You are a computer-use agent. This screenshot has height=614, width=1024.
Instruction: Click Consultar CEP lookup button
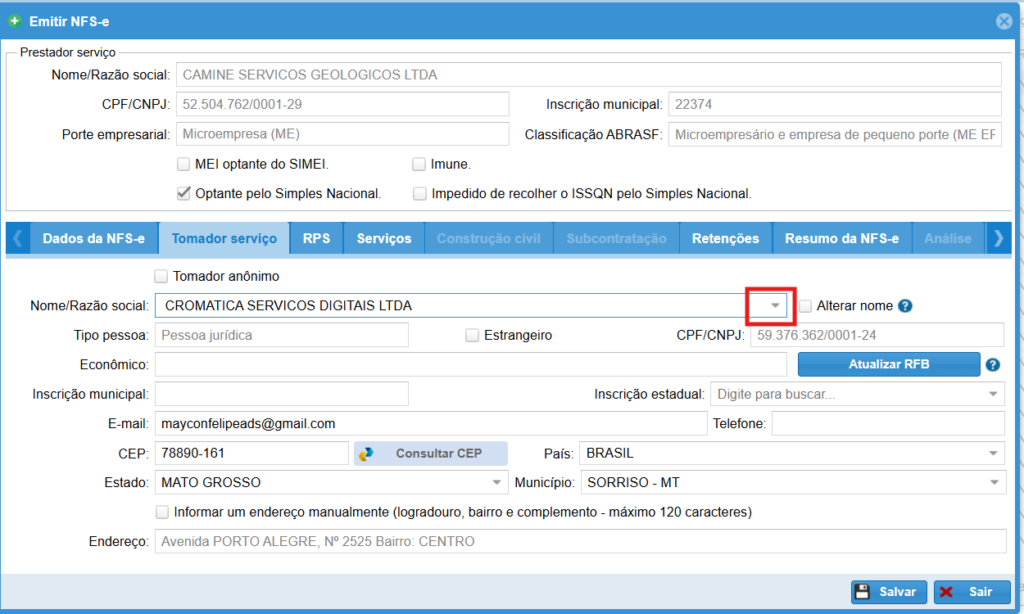click(x=430, y=453)
